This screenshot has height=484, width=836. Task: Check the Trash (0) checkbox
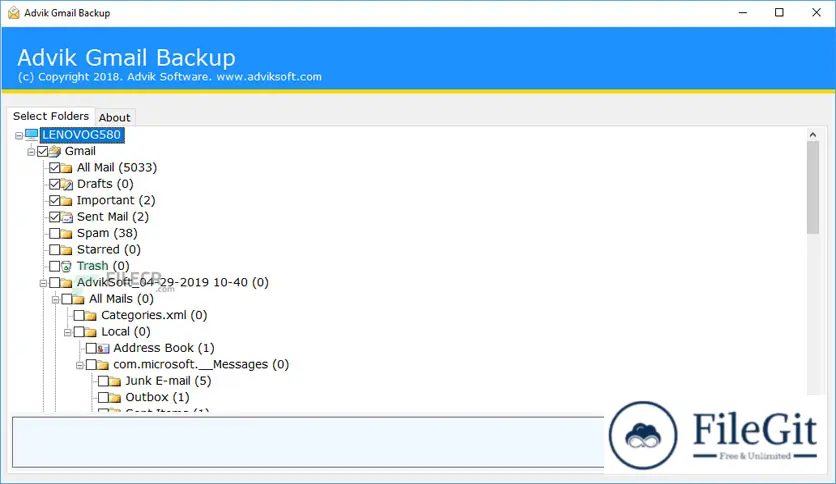(54, 266)
